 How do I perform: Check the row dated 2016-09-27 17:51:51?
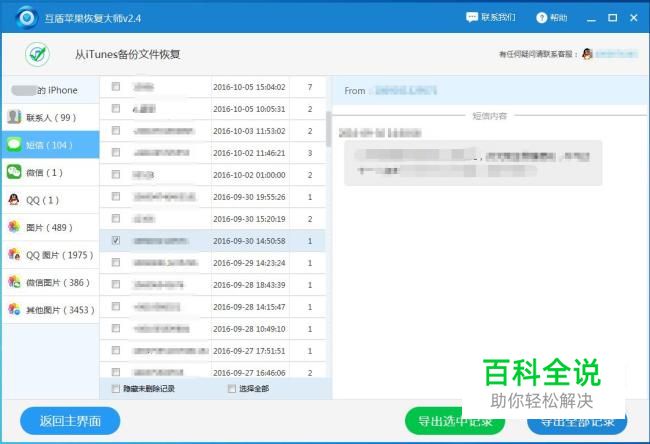tap(116, 350)
